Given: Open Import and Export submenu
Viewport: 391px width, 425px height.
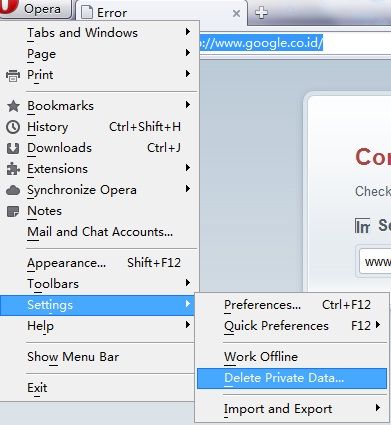Looking at the screenshot, I should point(292,409).
